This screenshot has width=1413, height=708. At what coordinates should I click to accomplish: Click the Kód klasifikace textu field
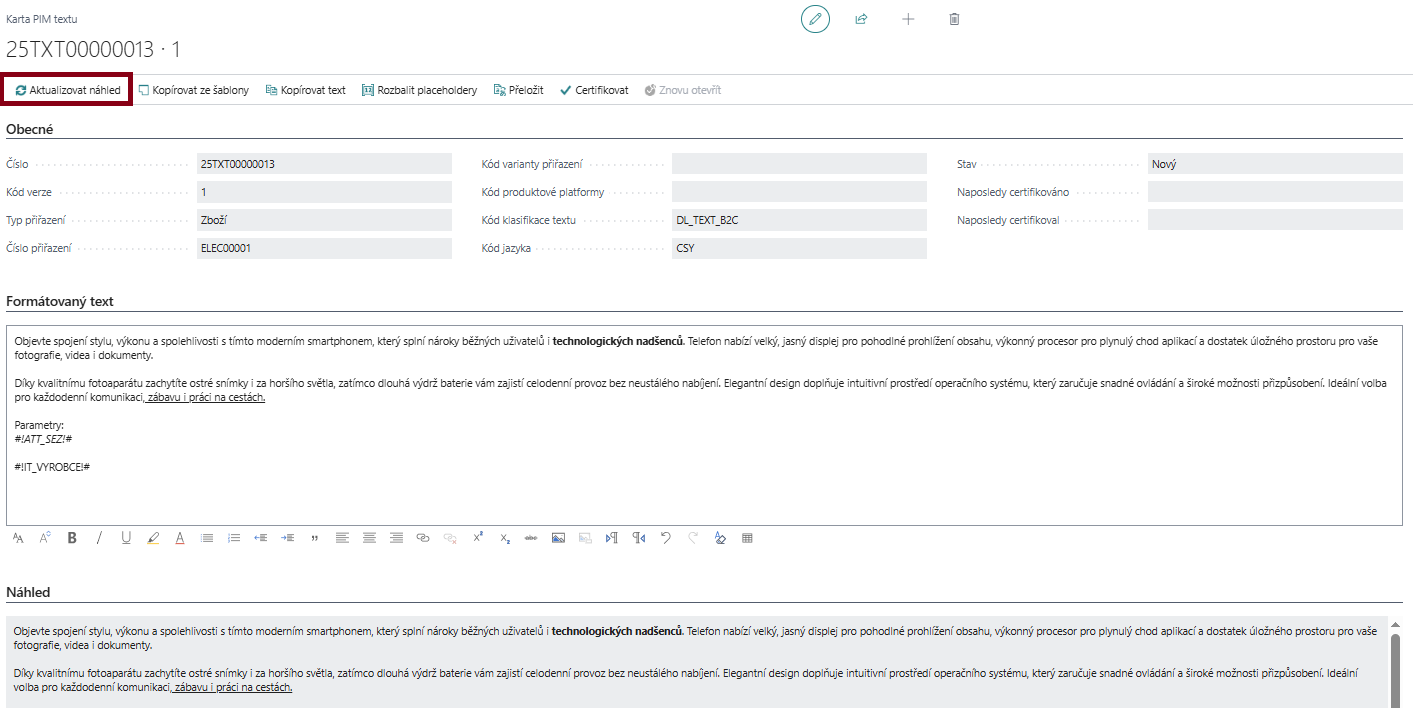pos(799,220)
